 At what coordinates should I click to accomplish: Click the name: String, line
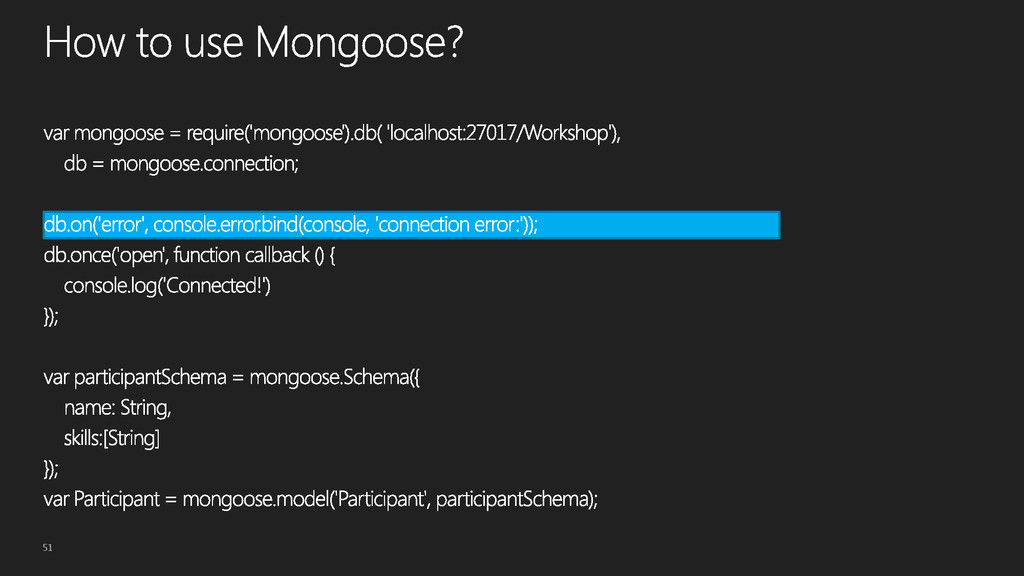(118, 408)
